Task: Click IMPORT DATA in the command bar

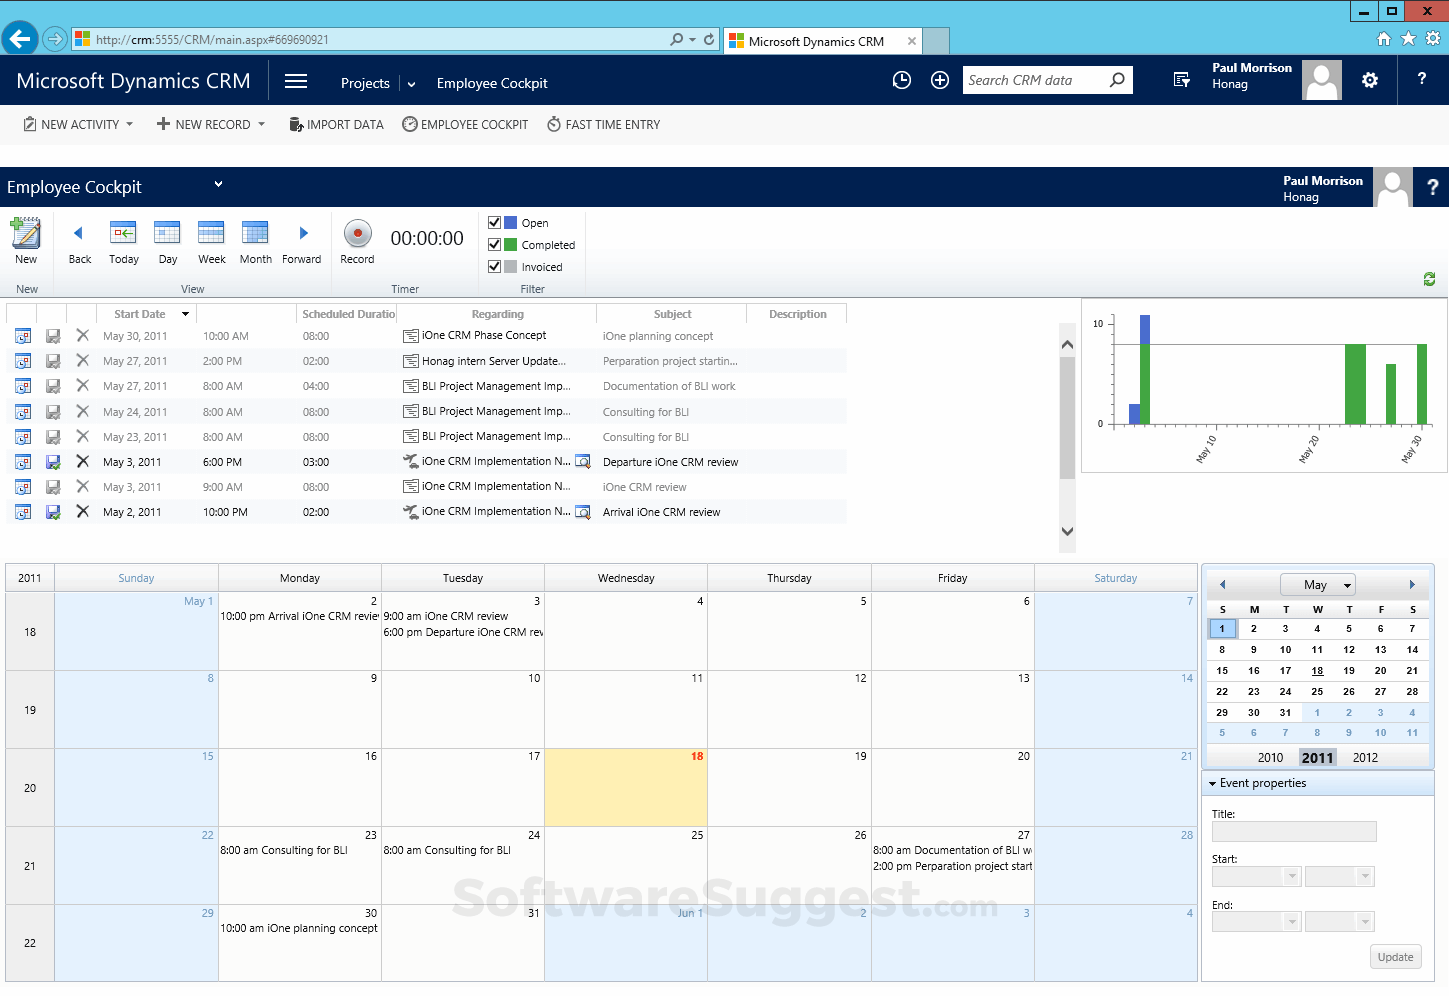Action: tap(336, 124)
